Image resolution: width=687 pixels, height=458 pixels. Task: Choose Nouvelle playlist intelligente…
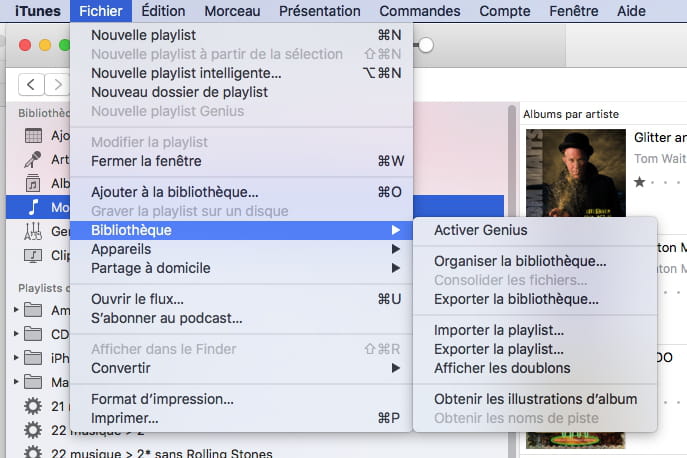(x=241, y=73)
